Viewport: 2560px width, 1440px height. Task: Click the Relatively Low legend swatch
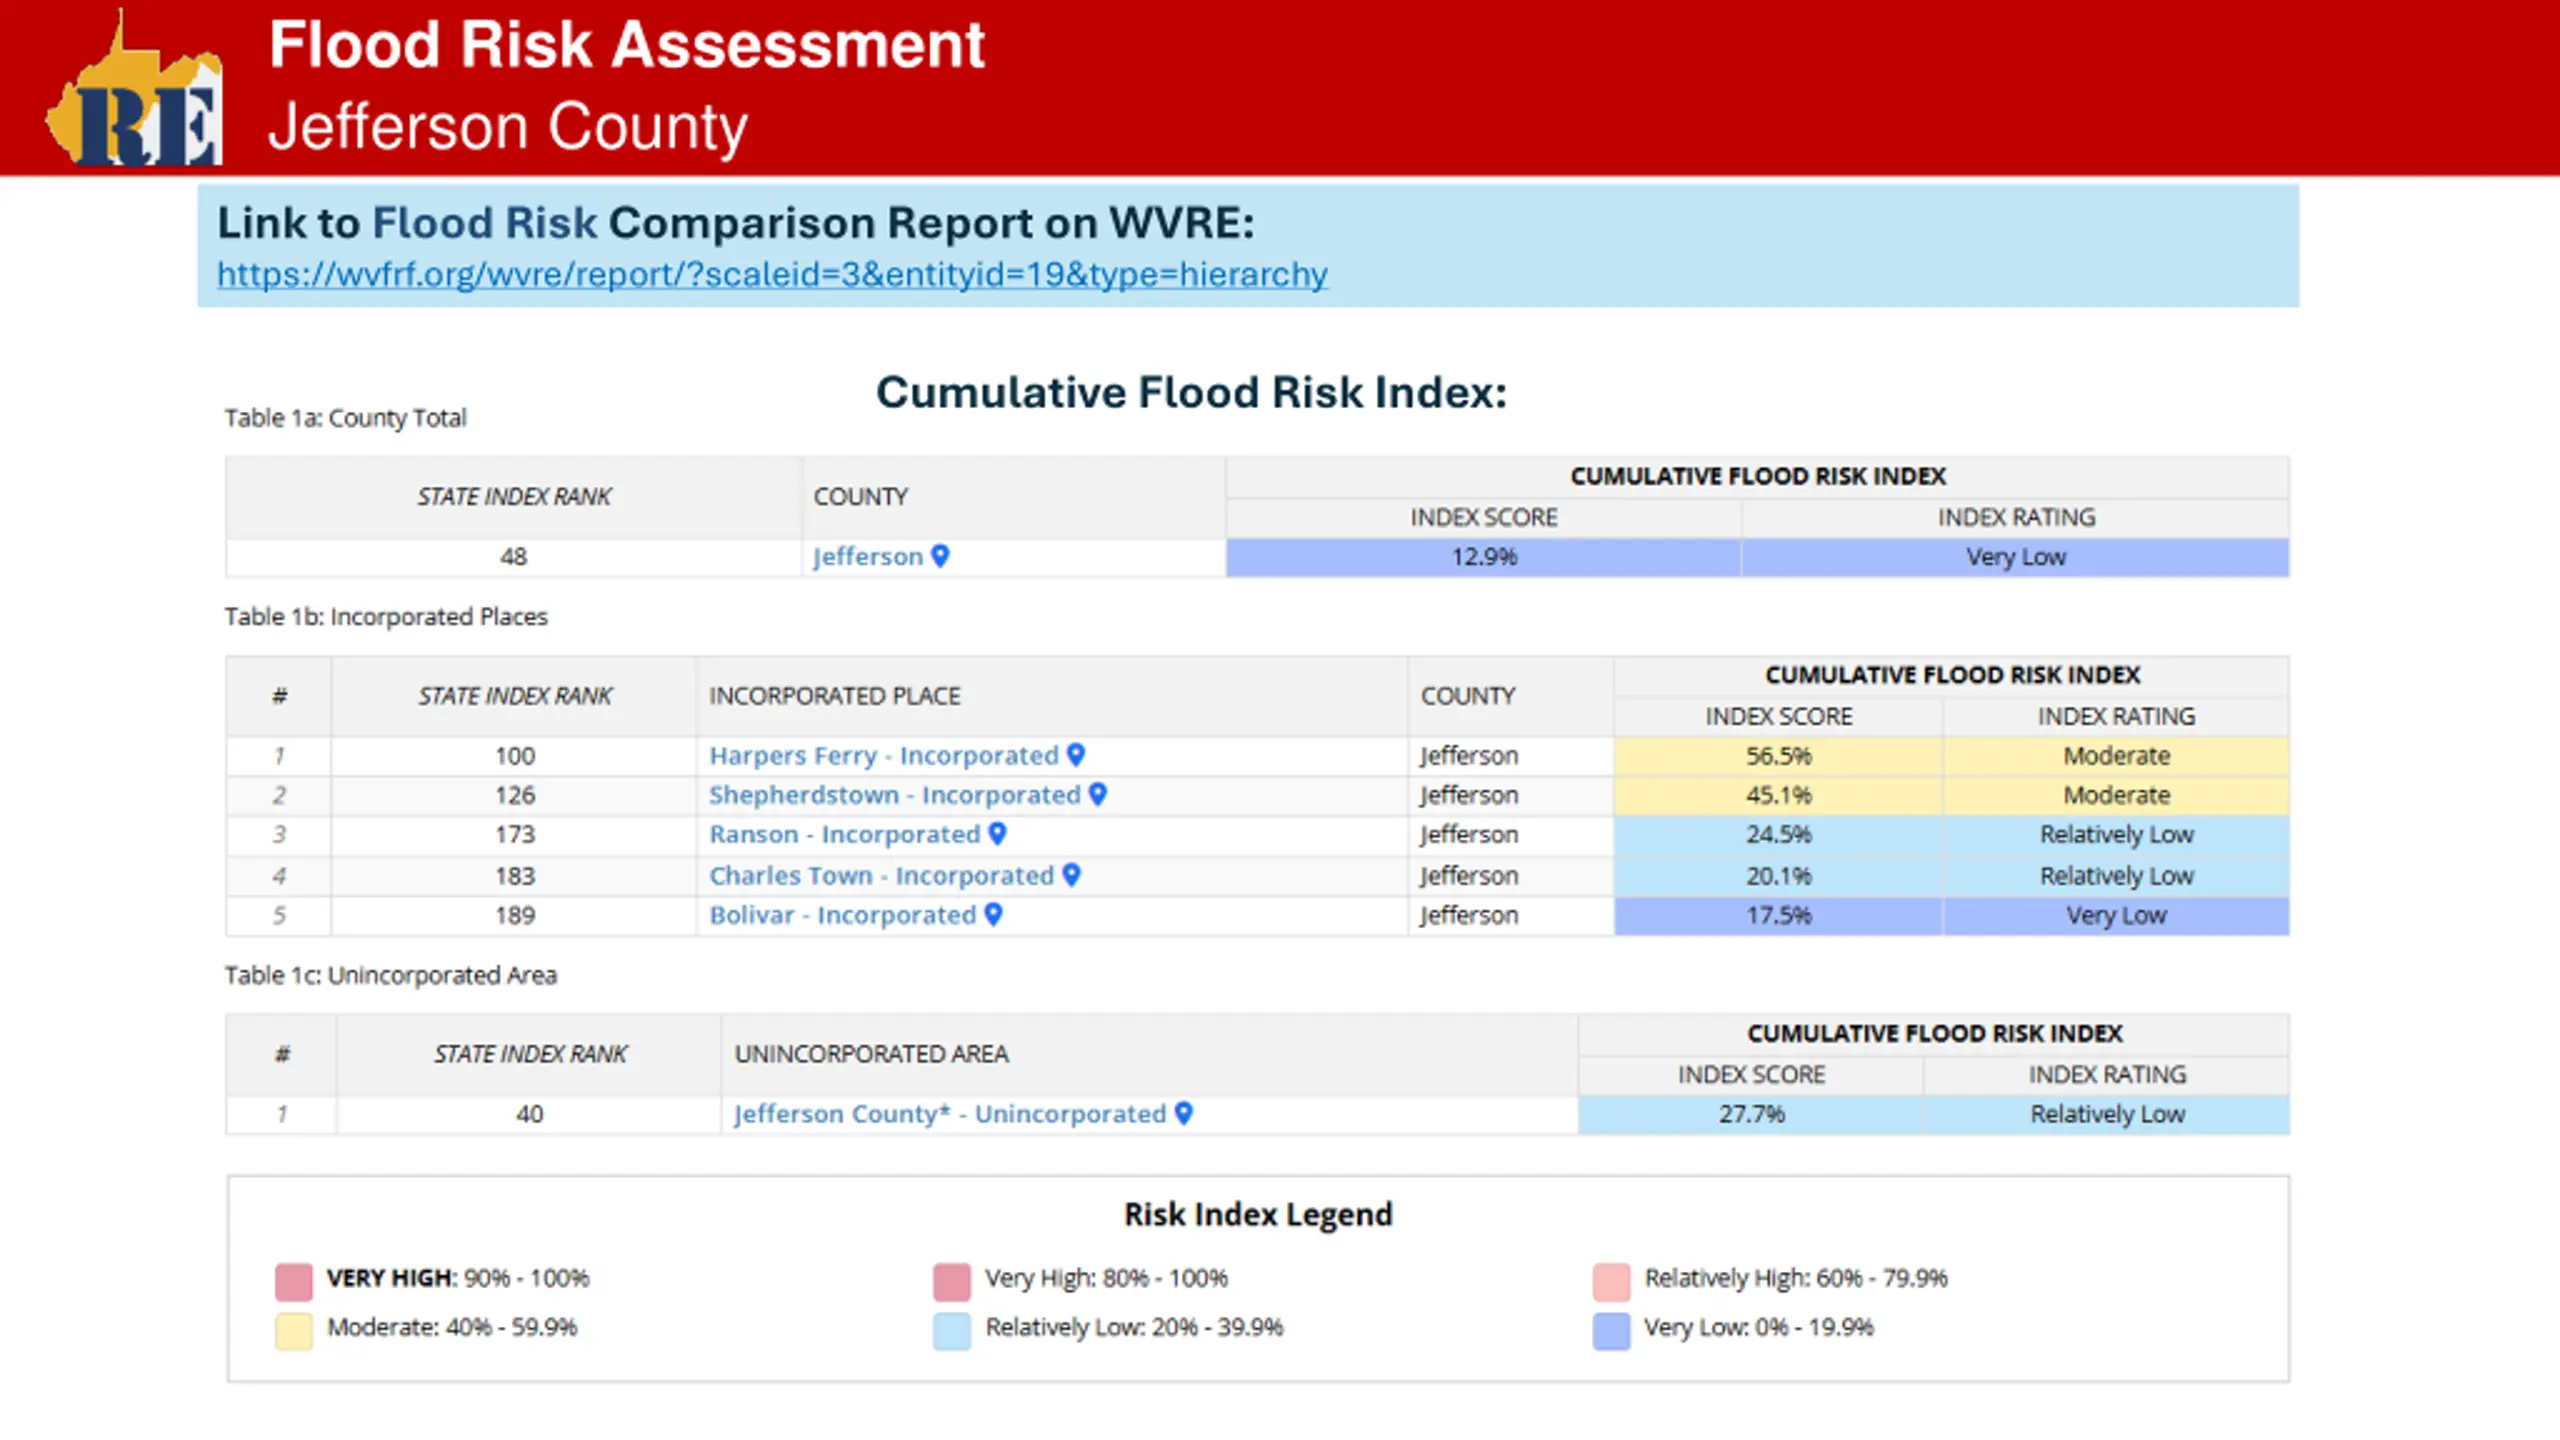click(x=952, y=1331)
